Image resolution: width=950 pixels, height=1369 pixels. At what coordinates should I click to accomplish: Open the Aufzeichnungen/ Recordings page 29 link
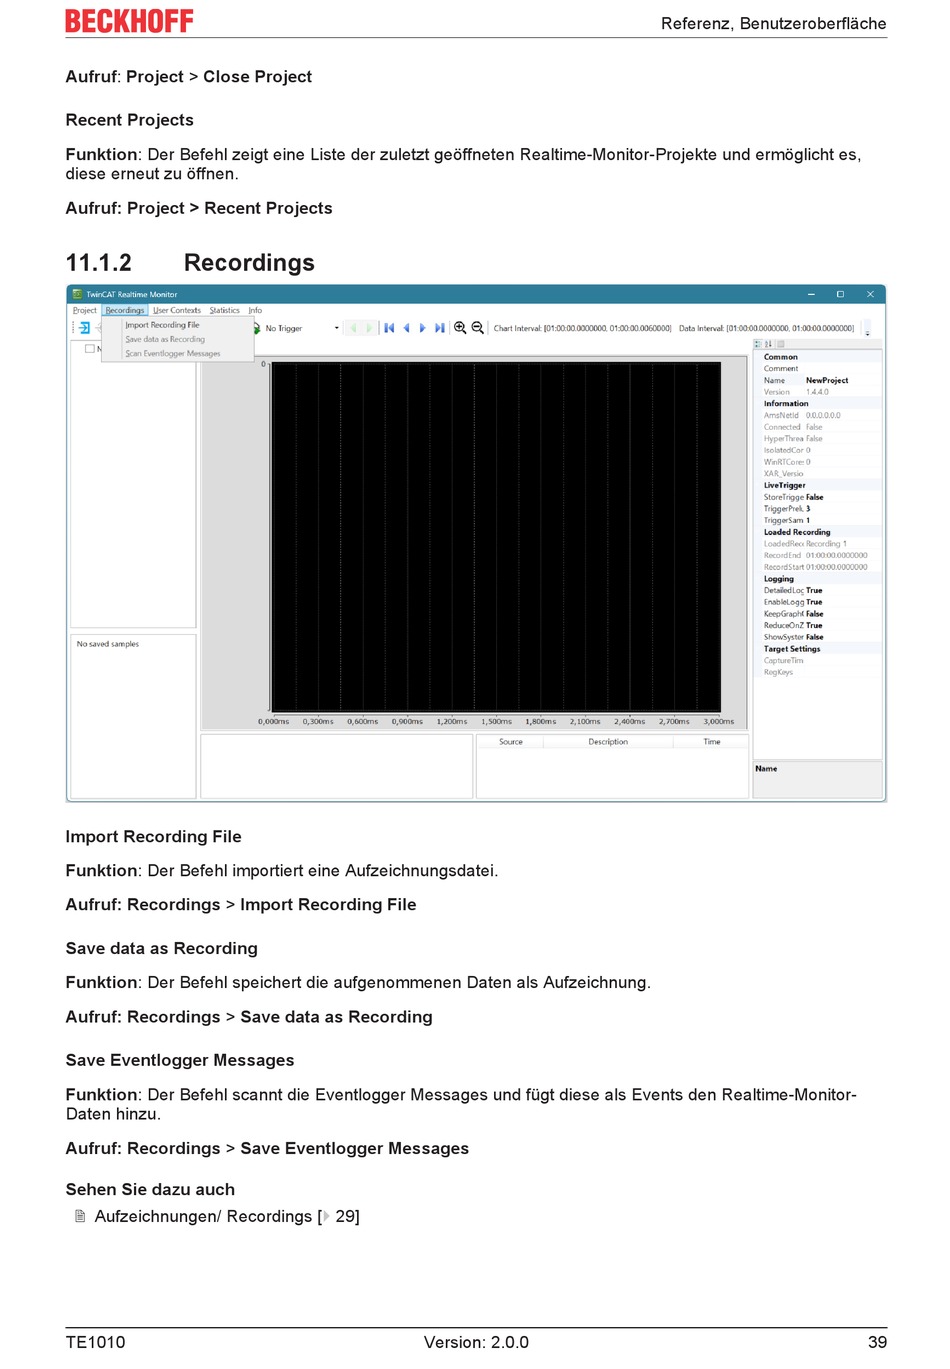tap(227, 1216)
